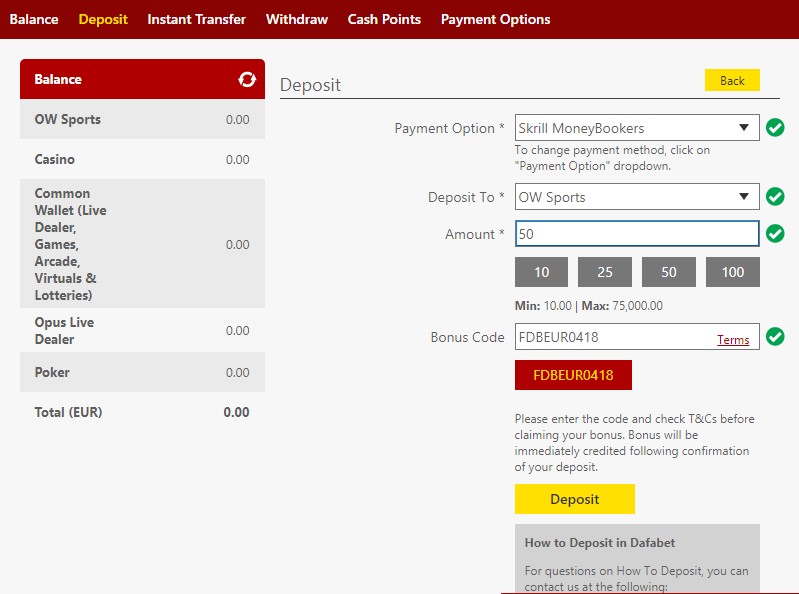Click green checkmark beside Payment Option
Image resolution: width=799 pixels, height=594 pixels.
pyautogui.click(x=775, y=128)
